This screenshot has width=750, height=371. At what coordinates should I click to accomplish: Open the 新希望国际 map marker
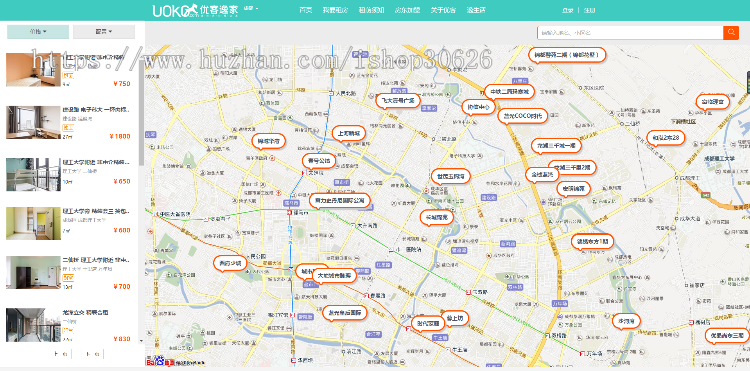(344, 313)
